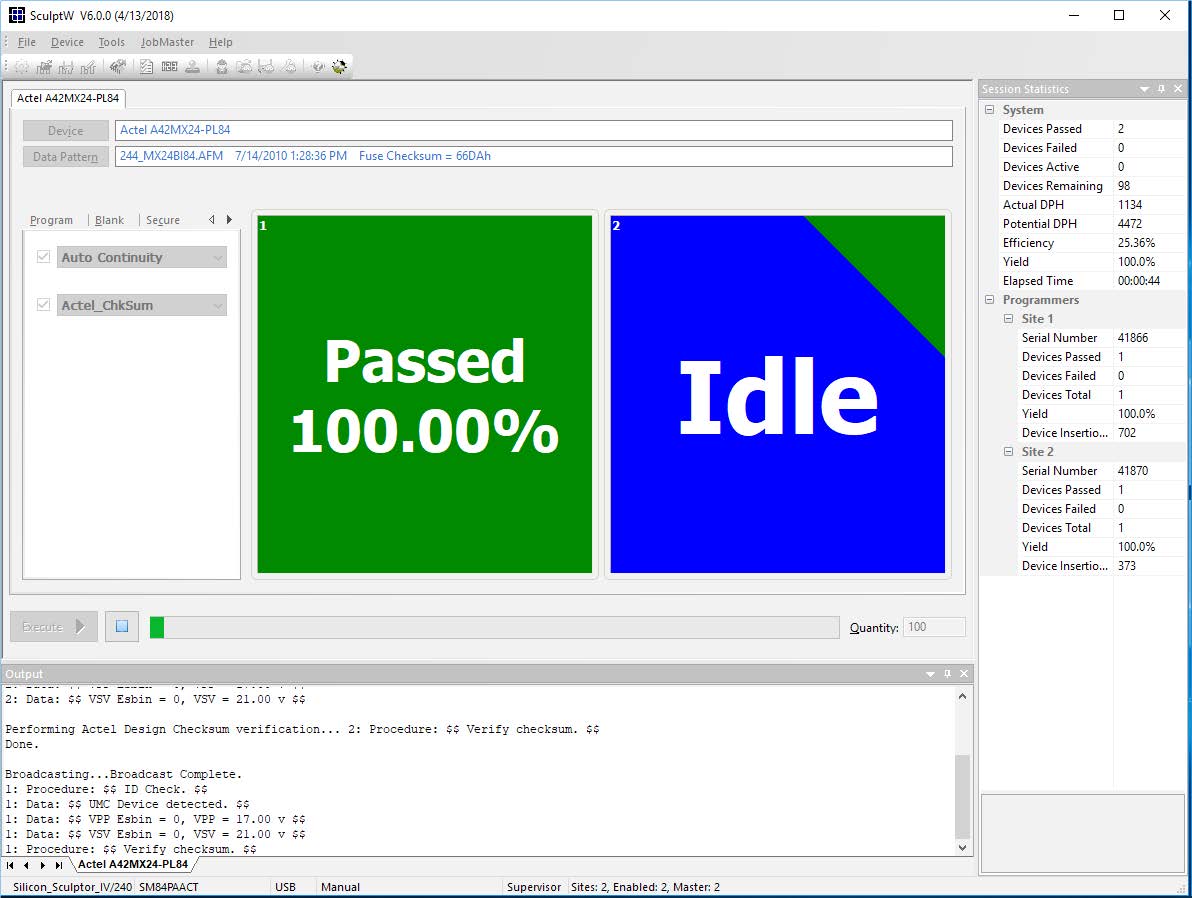Click the Quantity input field

click(934, 627)
